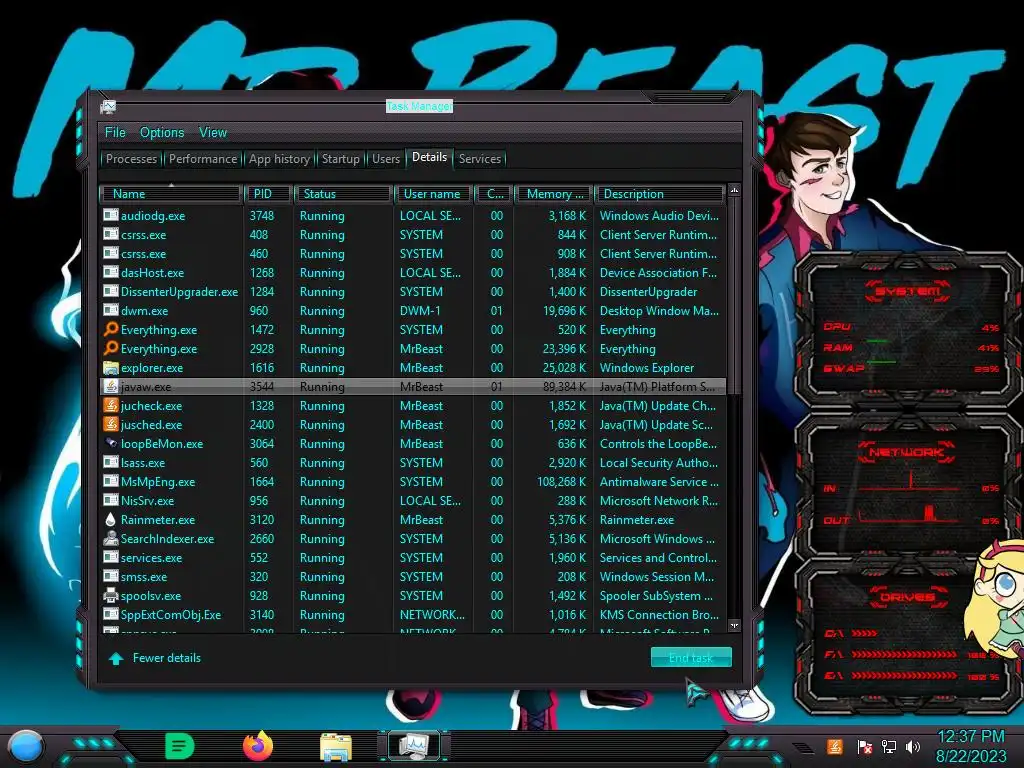The image size is (1024, 768).
Task: Click the KMS Connection Bro... description
Action: (659, 614)
